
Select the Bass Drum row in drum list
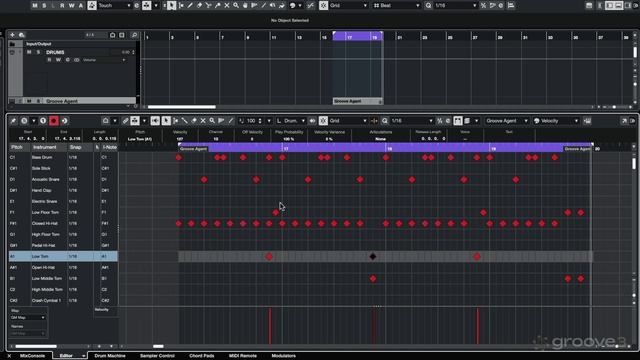coord(63,157)
